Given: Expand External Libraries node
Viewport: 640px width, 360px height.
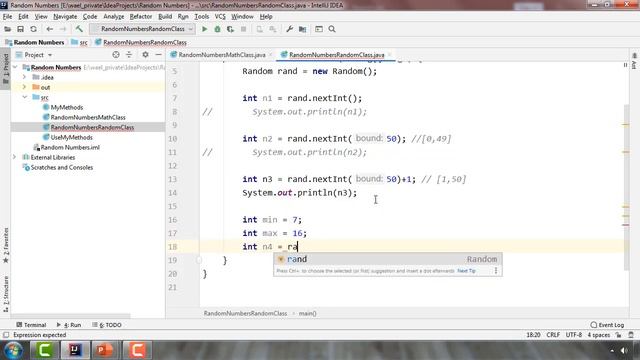Looking at the screenshot, I should 15,157.
